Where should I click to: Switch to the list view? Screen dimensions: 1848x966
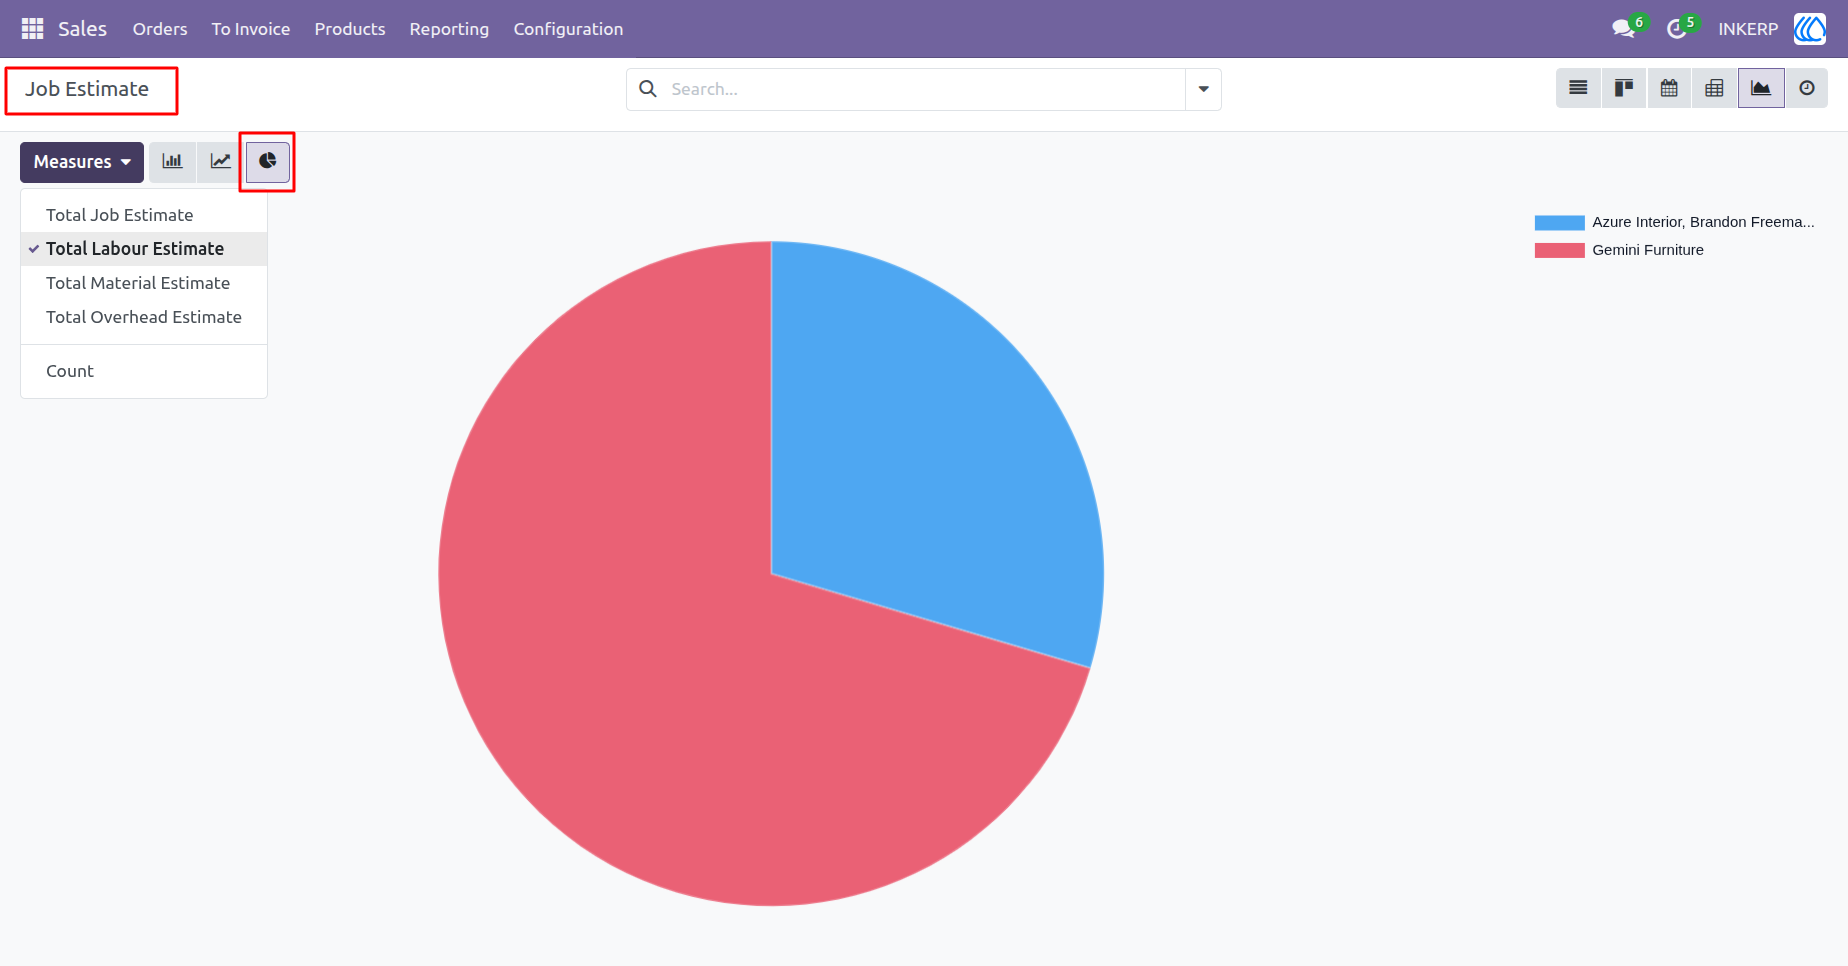tap(1578, 88)
